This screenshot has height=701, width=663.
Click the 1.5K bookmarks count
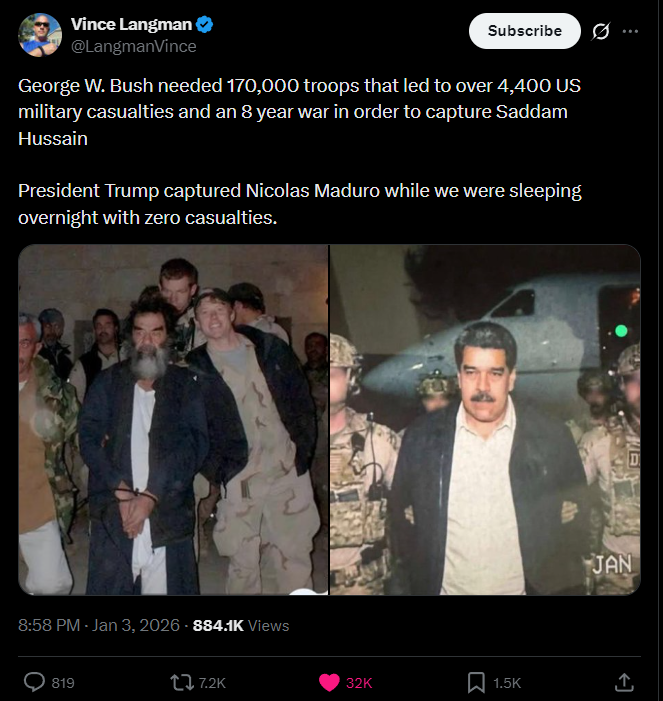[x=507, y=683]
